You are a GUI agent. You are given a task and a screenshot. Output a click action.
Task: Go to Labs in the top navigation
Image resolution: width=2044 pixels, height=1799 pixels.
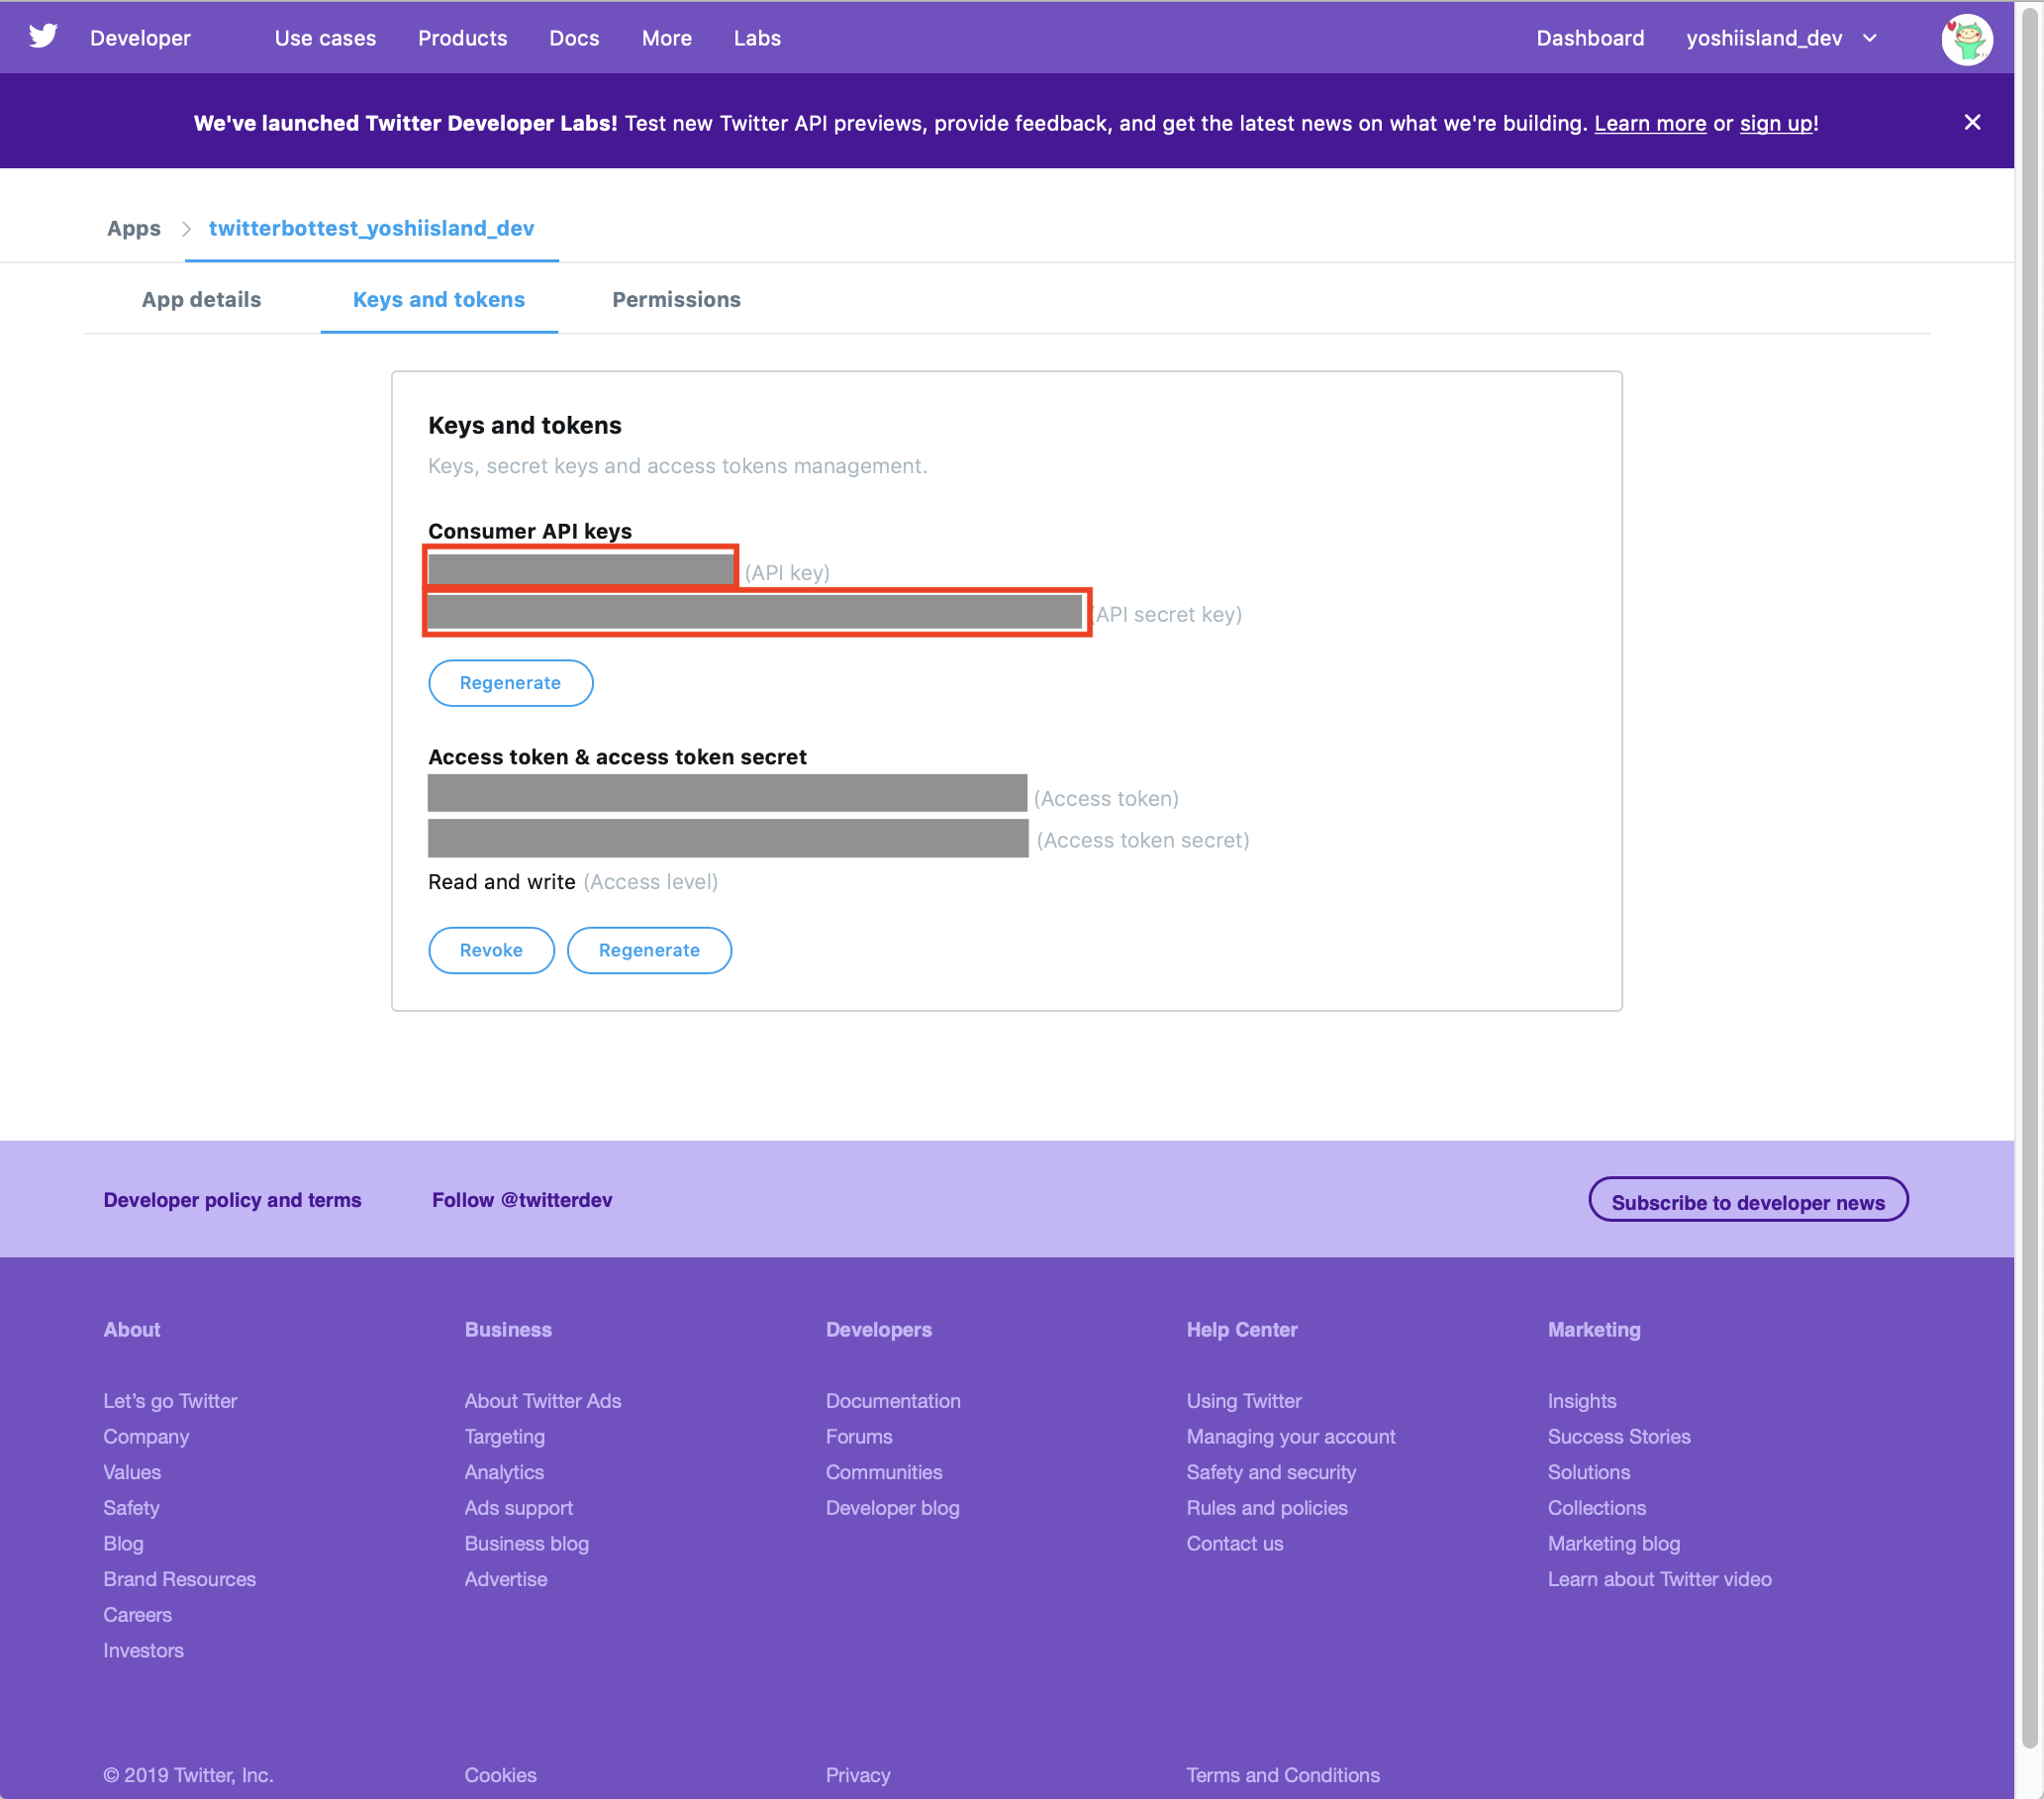click(757, 38)
